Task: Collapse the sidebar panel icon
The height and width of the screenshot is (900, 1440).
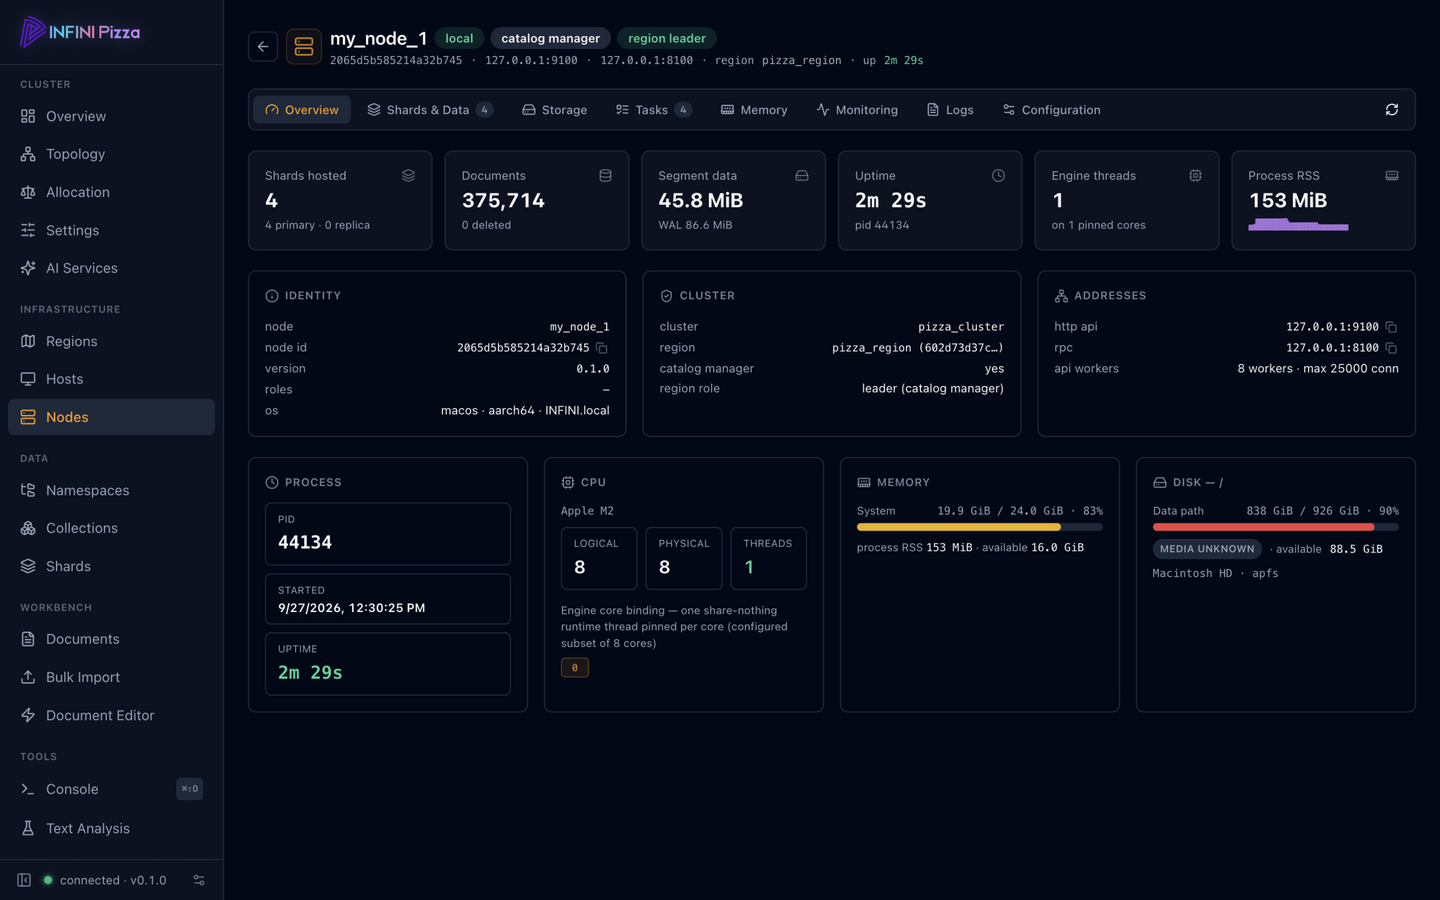Action: [24, 880]
